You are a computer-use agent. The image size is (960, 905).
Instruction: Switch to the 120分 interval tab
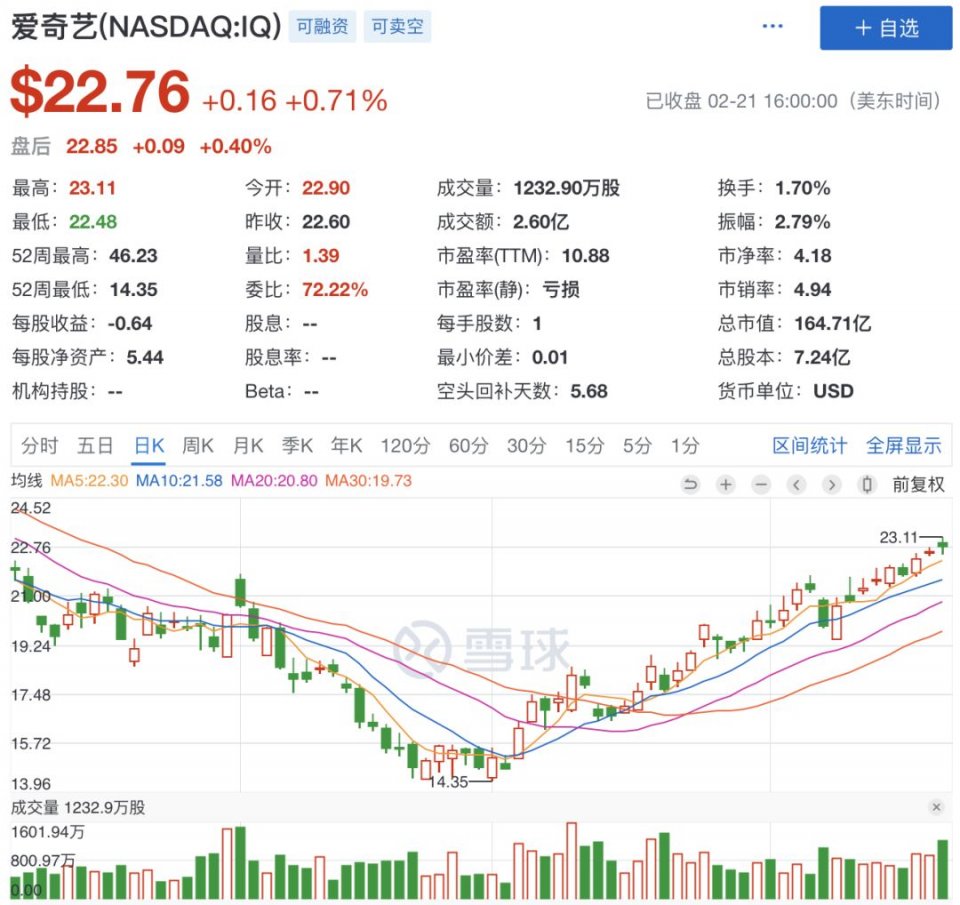(405, 446)
